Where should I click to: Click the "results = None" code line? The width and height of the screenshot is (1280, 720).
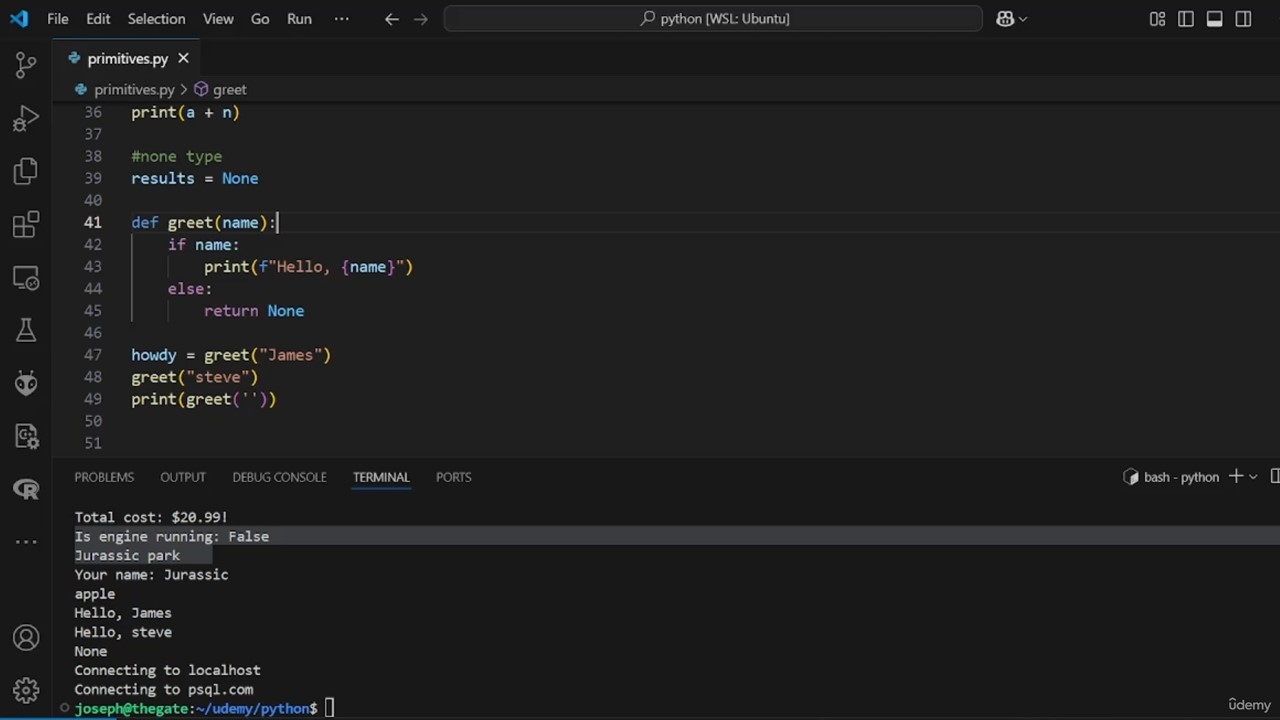194,178
